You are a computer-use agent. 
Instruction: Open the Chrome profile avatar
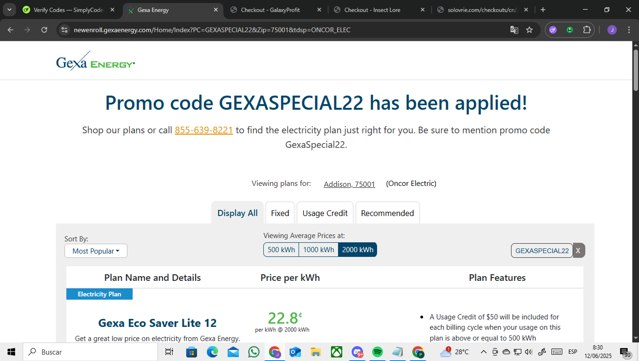tap(612, 30)
